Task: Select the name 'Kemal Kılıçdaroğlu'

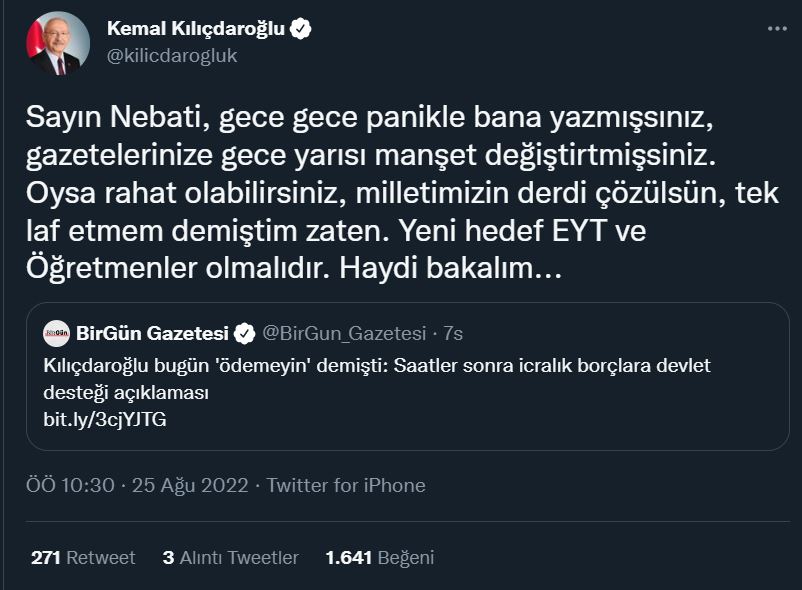Action: (196, 30)
